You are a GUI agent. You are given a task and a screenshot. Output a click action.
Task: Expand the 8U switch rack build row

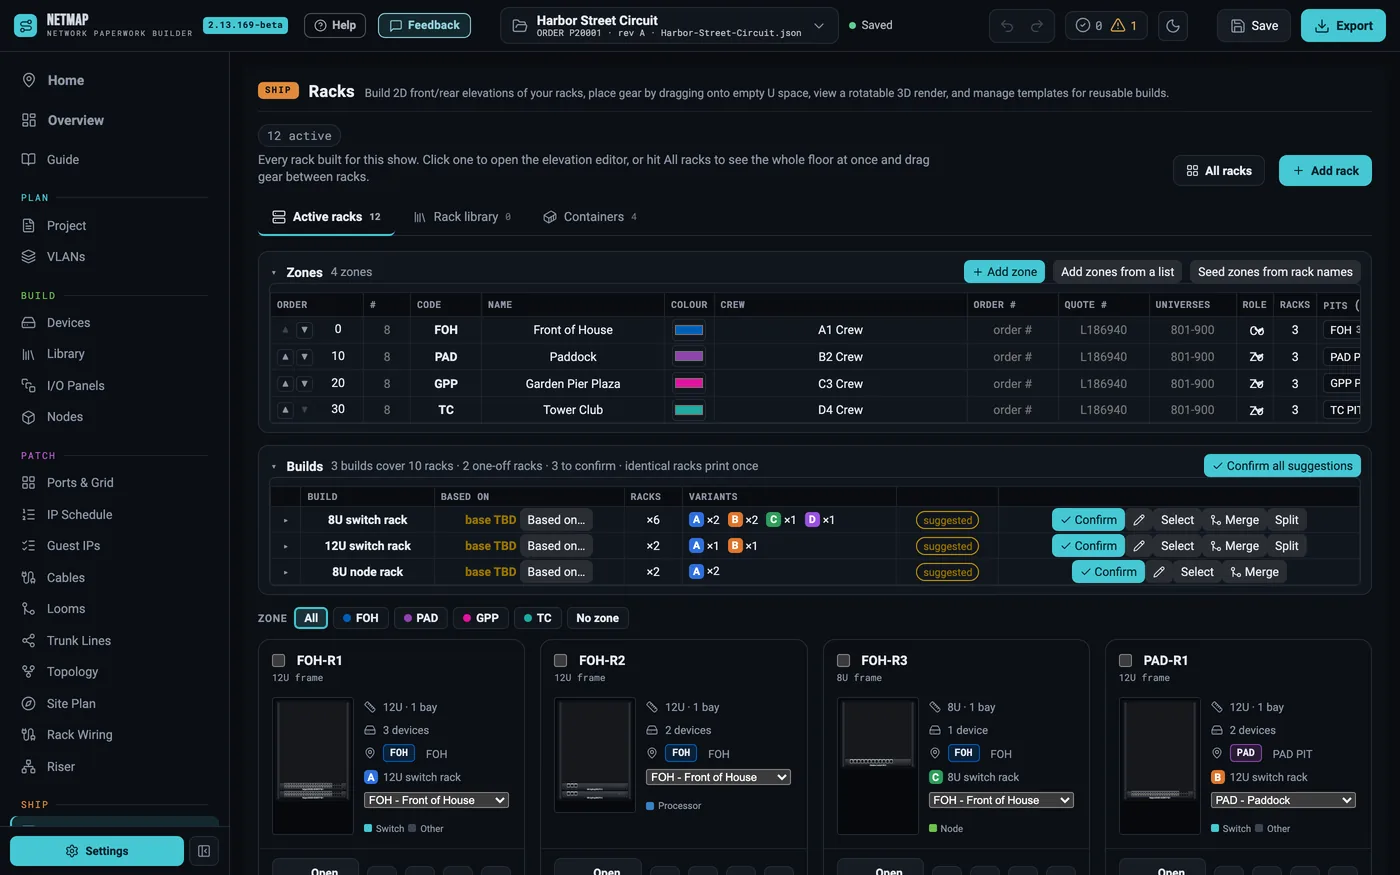click(x=285, y=520)
